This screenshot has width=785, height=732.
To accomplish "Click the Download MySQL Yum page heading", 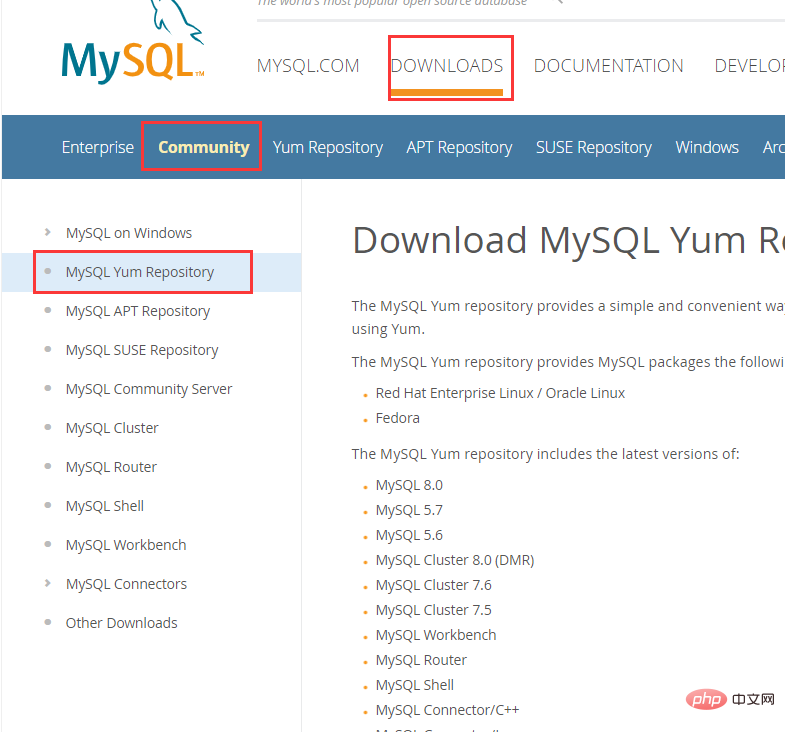I will pos(568,241).
